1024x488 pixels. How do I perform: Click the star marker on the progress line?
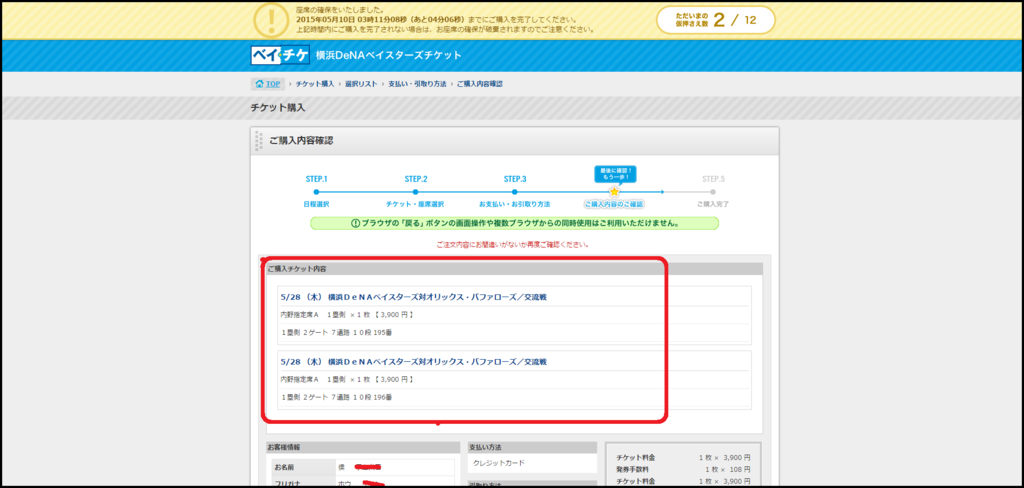coord(614,192)
